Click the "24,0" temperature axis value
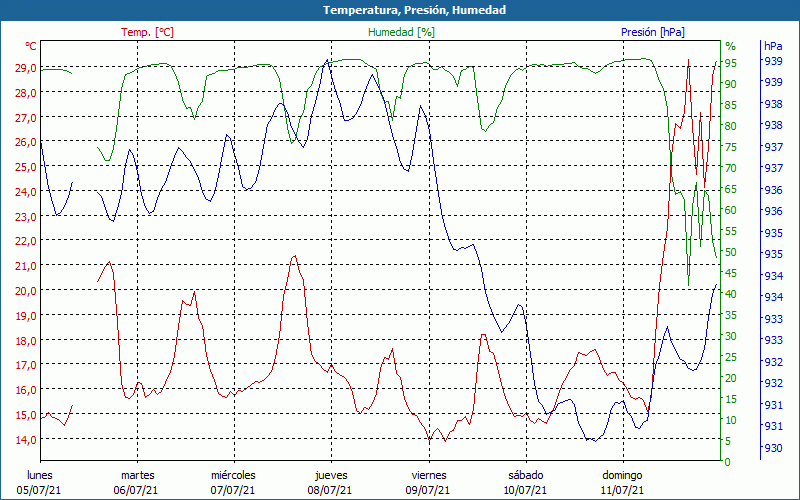The height and width of the screenshot is (500, 800). pos(27,192)
